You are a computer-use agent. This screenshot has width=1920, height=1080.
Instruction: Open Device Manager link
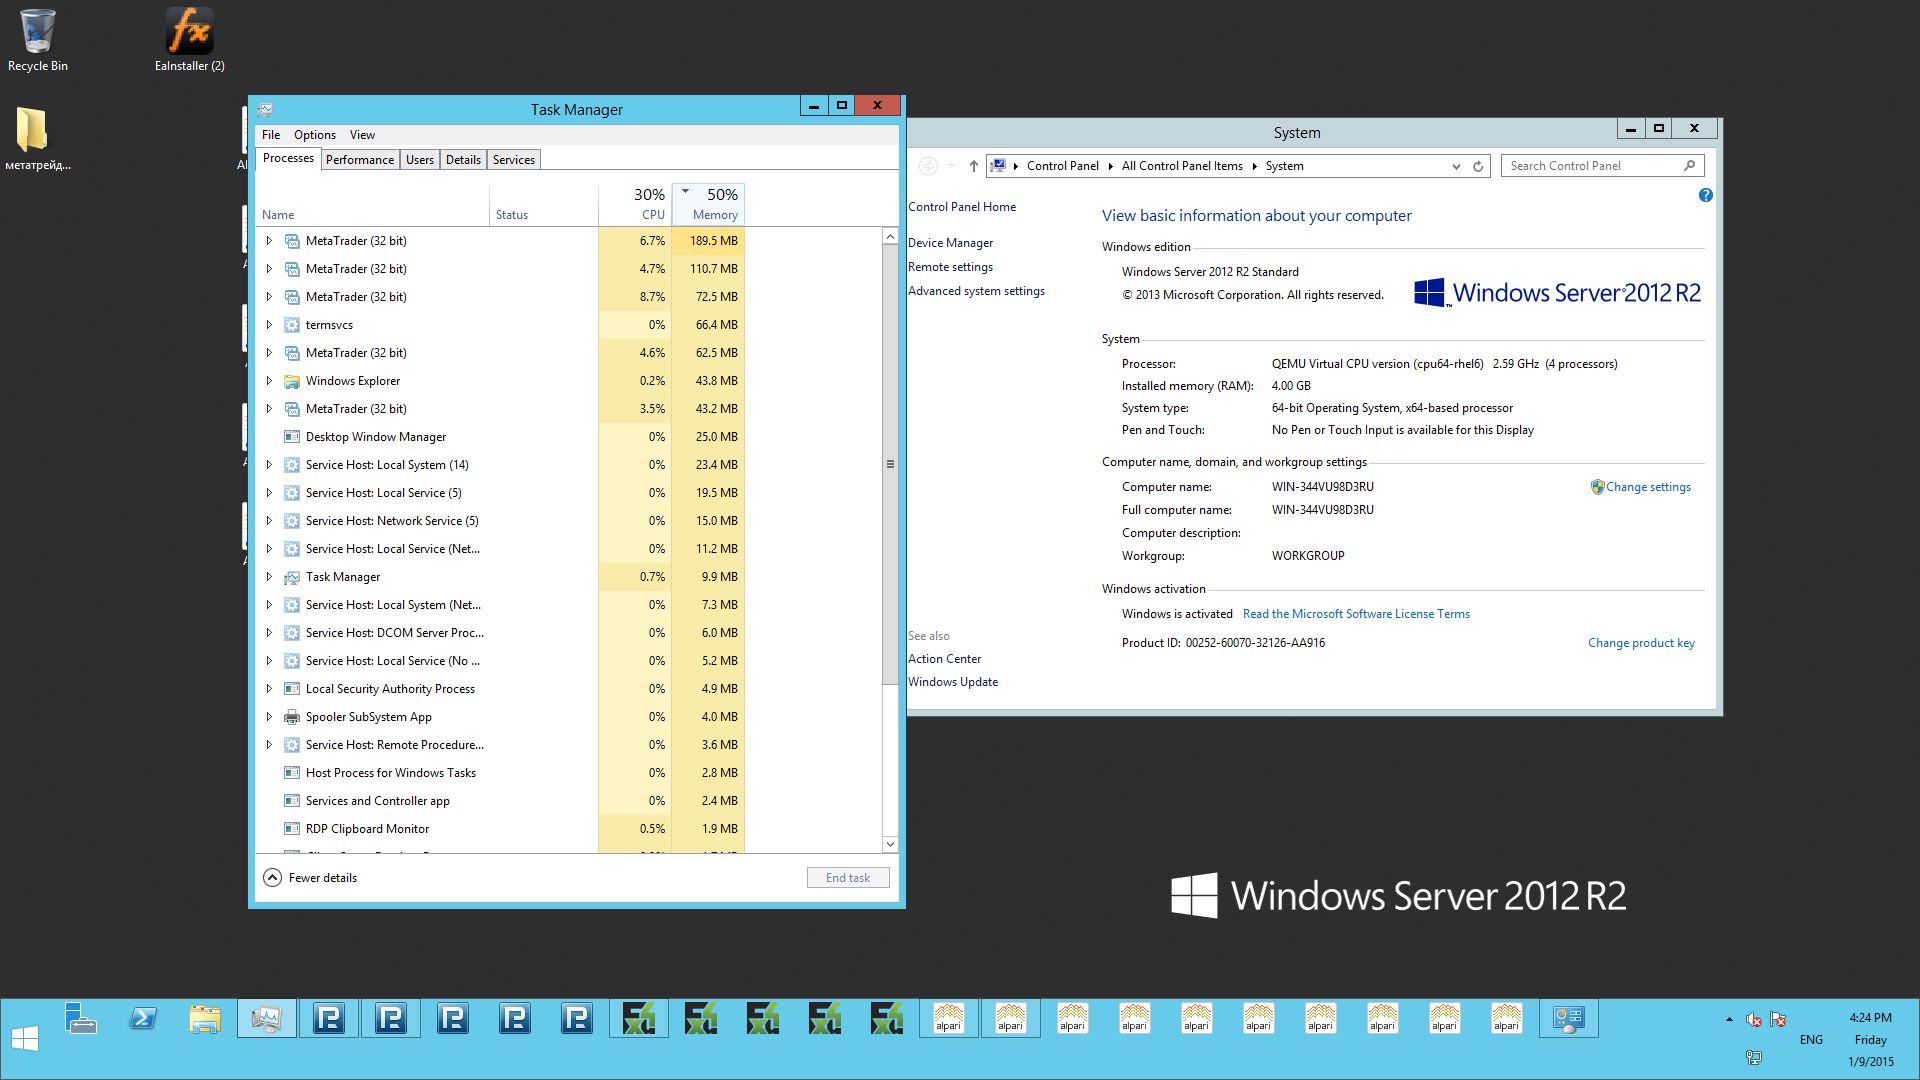click(x=950, y=243)
